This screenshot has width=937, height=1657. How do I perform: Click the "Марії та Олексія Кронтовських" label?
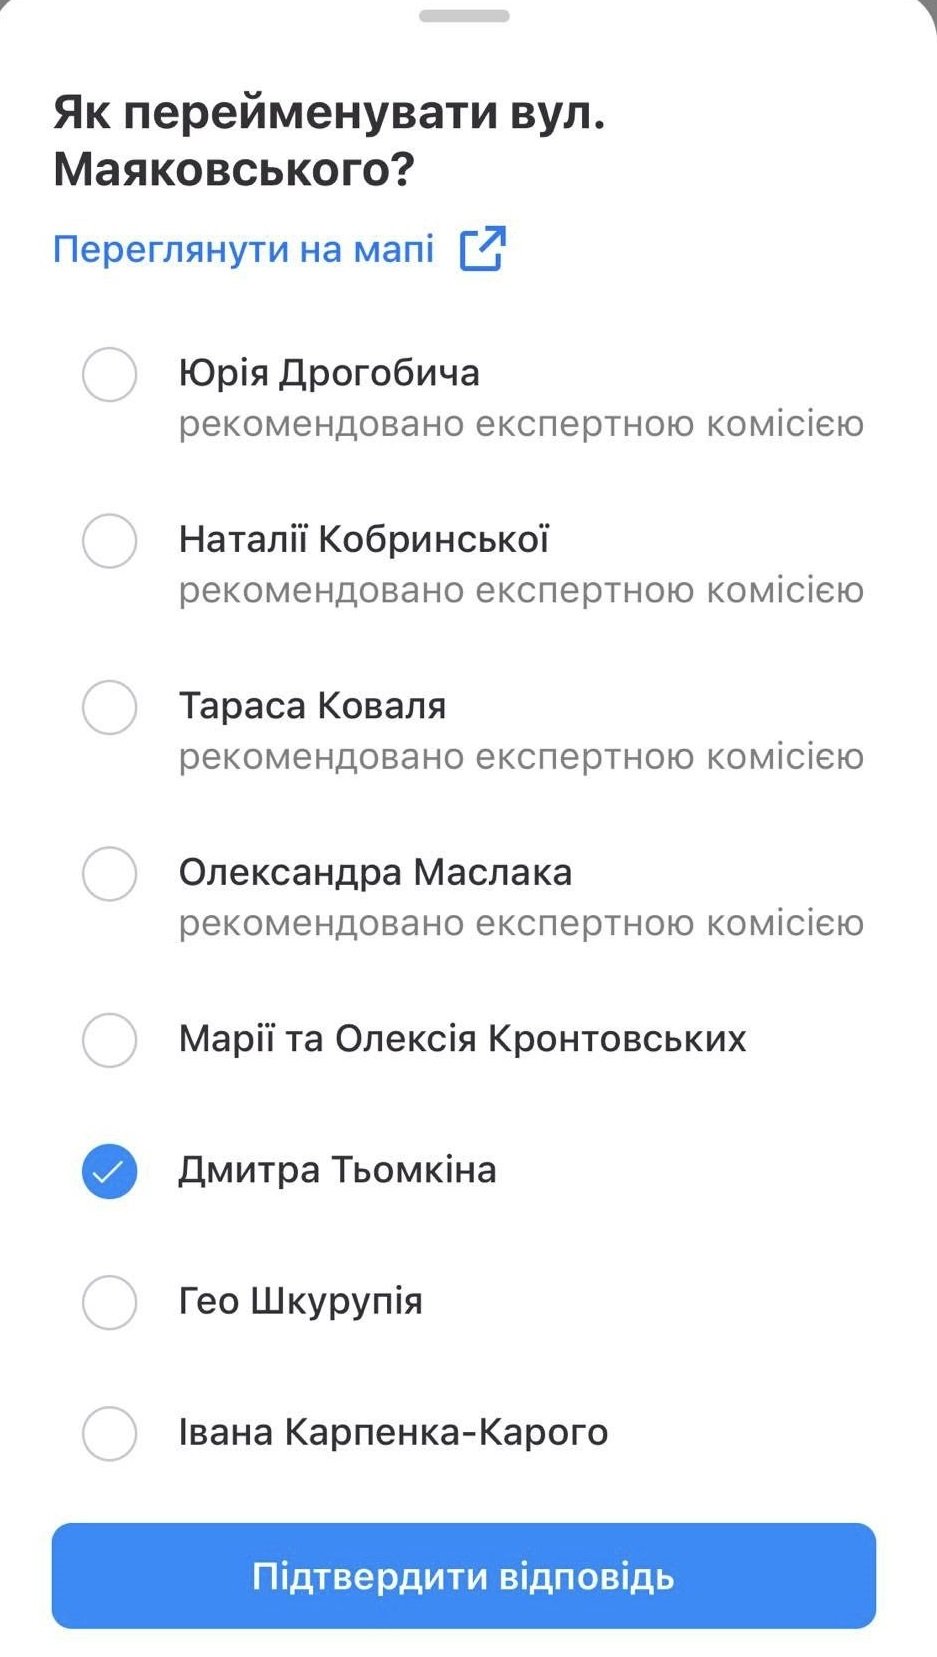[462, 1039]
